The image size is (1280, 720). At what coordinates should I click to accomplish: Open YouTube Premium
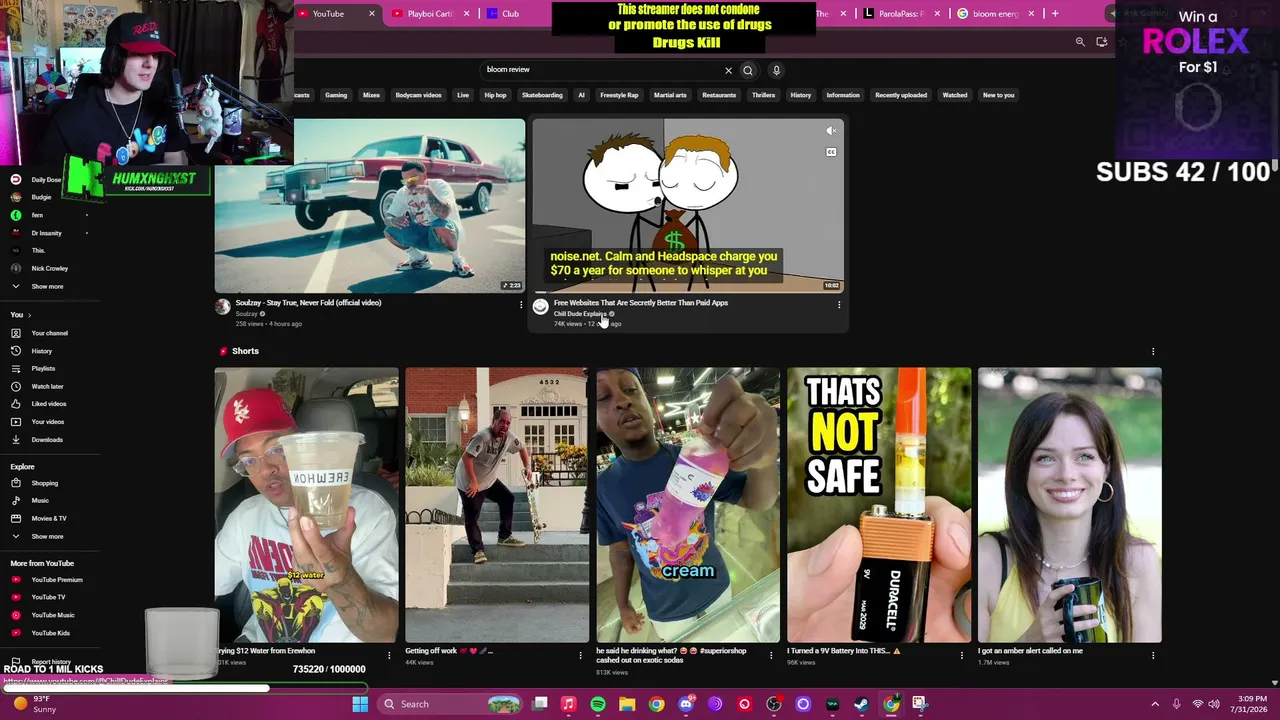(x=56, y=580)
